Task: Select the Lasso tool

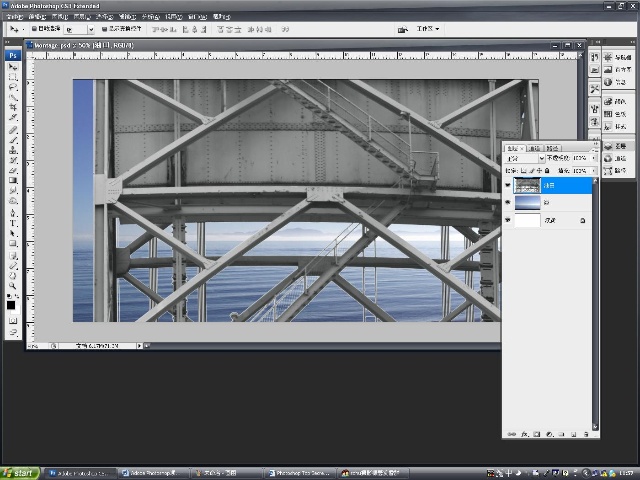Action: tap(13, 87)
